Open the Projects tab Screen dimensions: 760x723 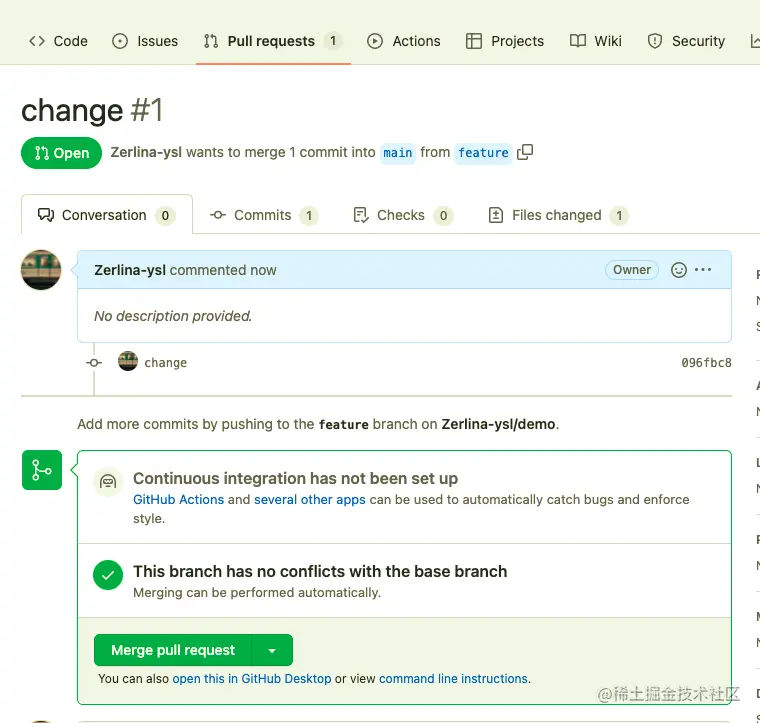[505, 41]
